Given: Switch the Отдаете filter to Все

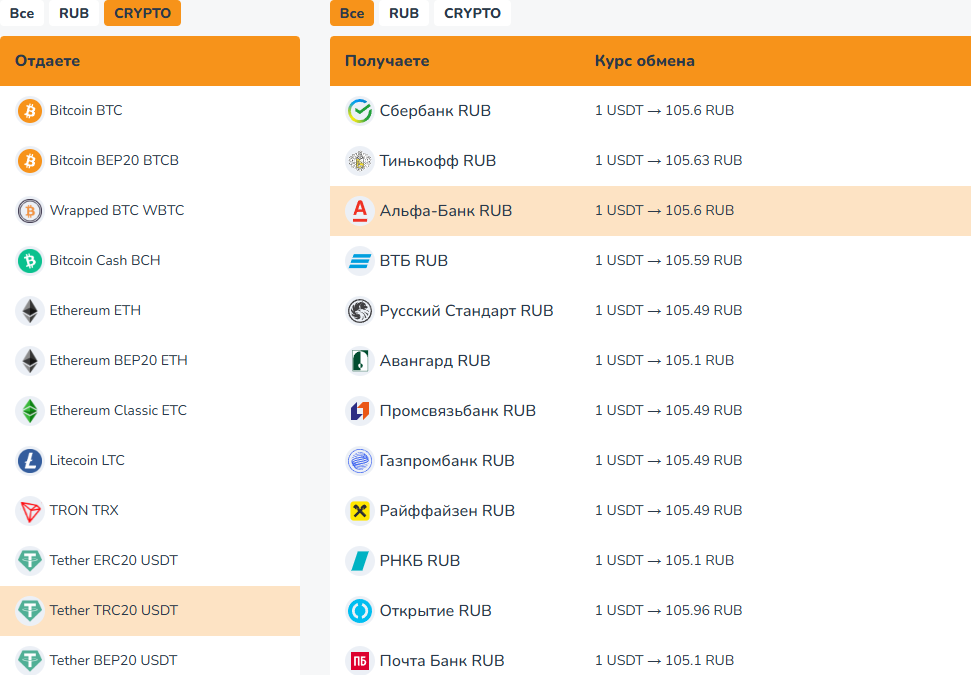Looking at the screenshot, I should pyautogui.click(x=22, y=13).
